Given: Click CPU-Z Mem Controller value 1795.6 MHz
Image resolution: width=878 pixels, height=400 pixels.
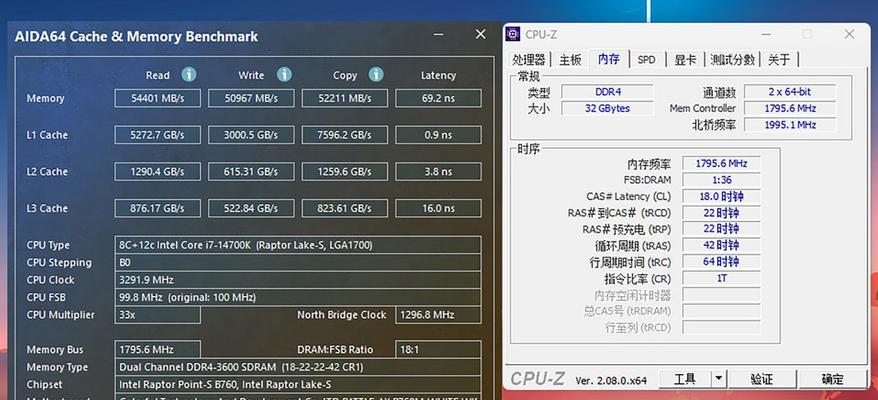Looking at the screenshot, I should (x=790, y=108).
